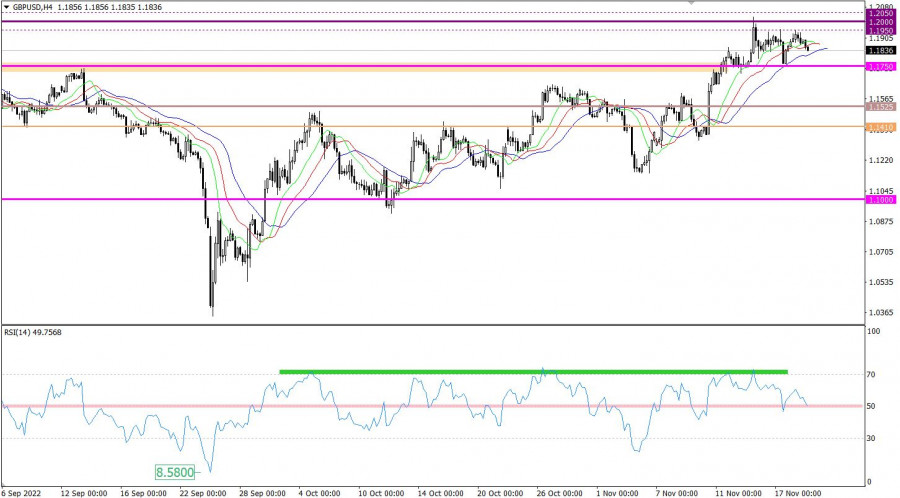
Task: Click the 1.0875 value on price scale
Action: [x=880, y=221]
